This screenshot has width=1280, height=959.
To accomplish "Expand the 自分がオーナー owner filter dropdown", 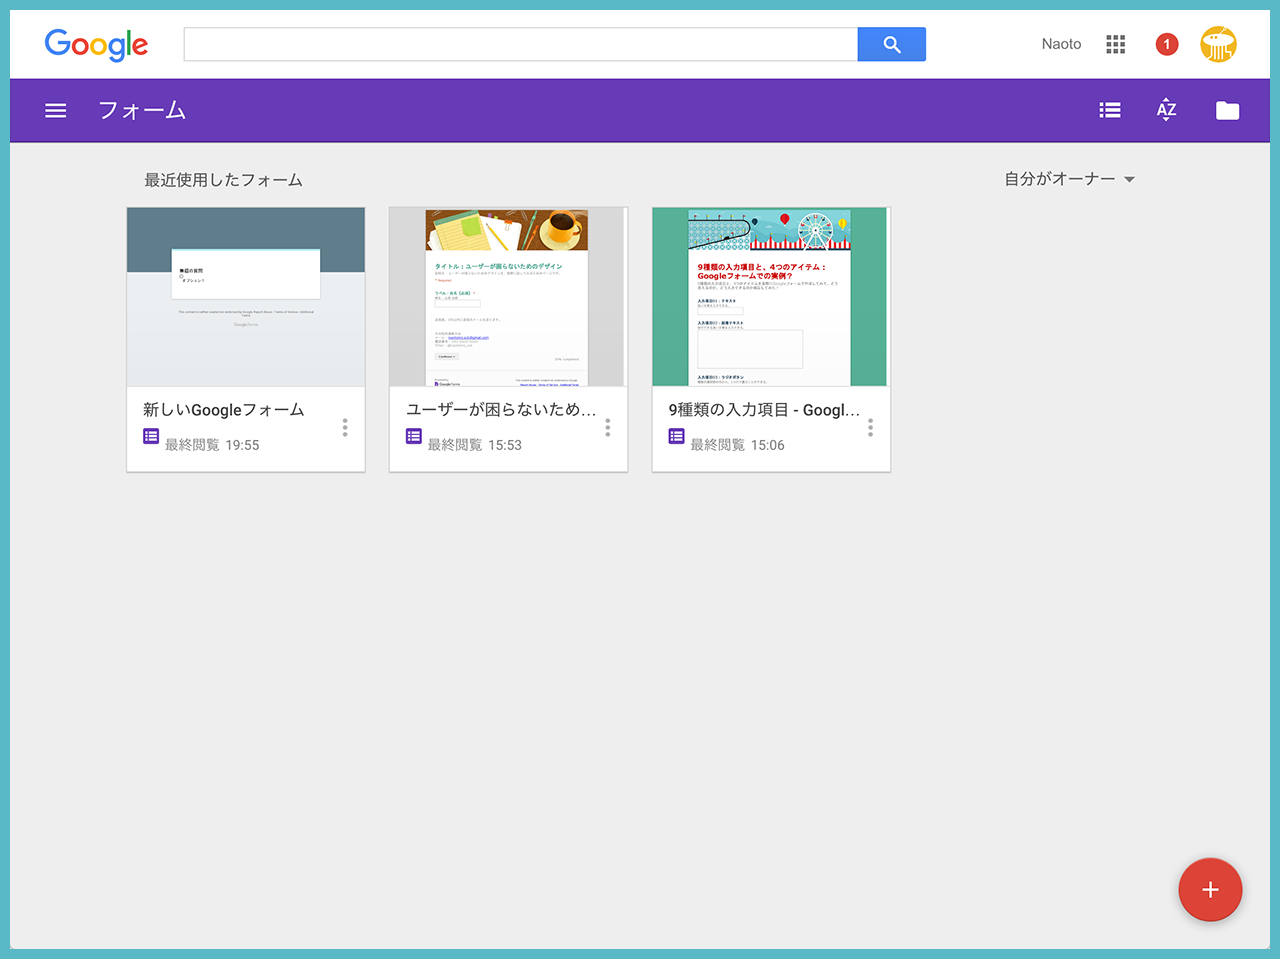I will pyautogui.click(x=1069, y=179).
